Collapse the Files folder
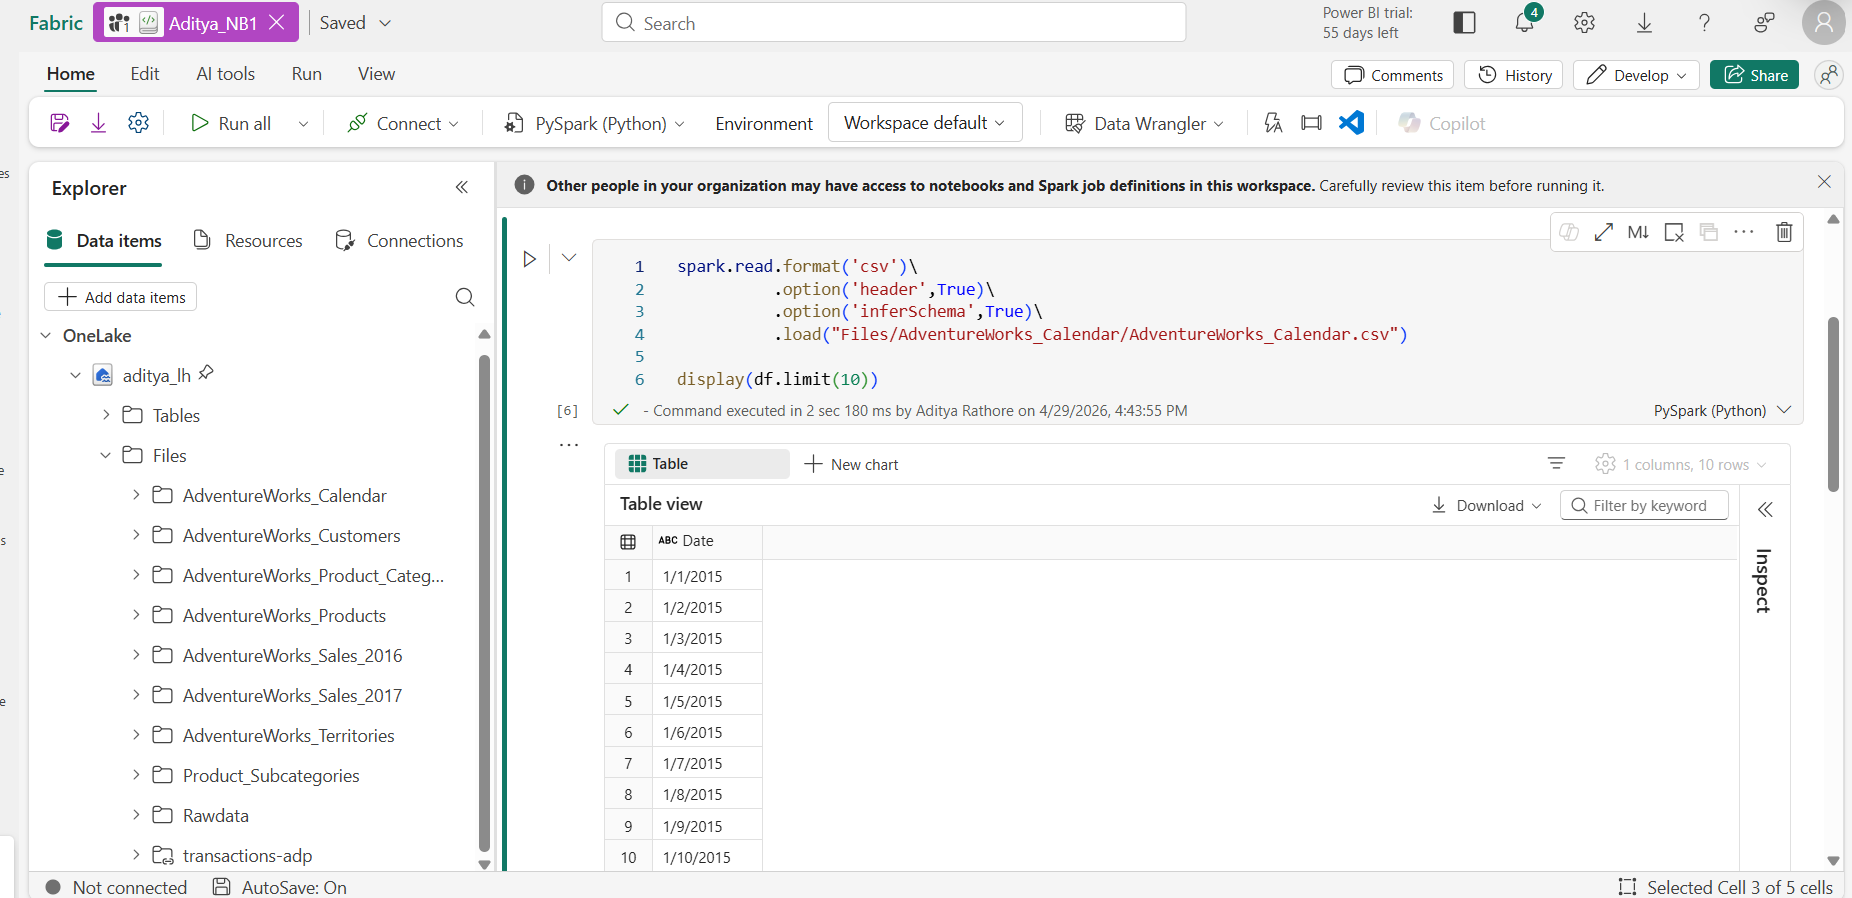This screenshot has width=1852, height=898. [x=106, y=455]
